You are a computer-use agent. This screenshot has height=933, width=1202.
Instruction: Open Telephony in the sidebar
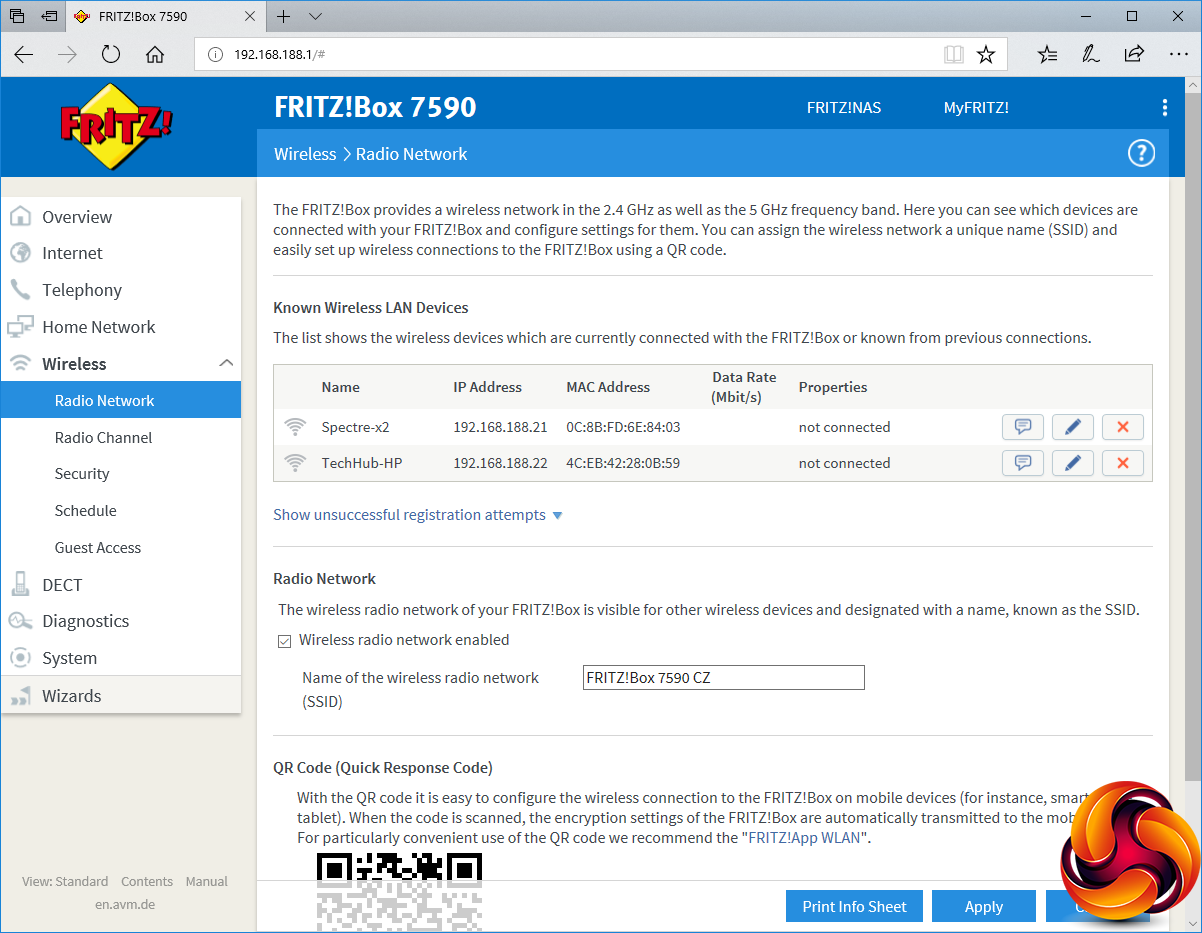pos(121,290)
